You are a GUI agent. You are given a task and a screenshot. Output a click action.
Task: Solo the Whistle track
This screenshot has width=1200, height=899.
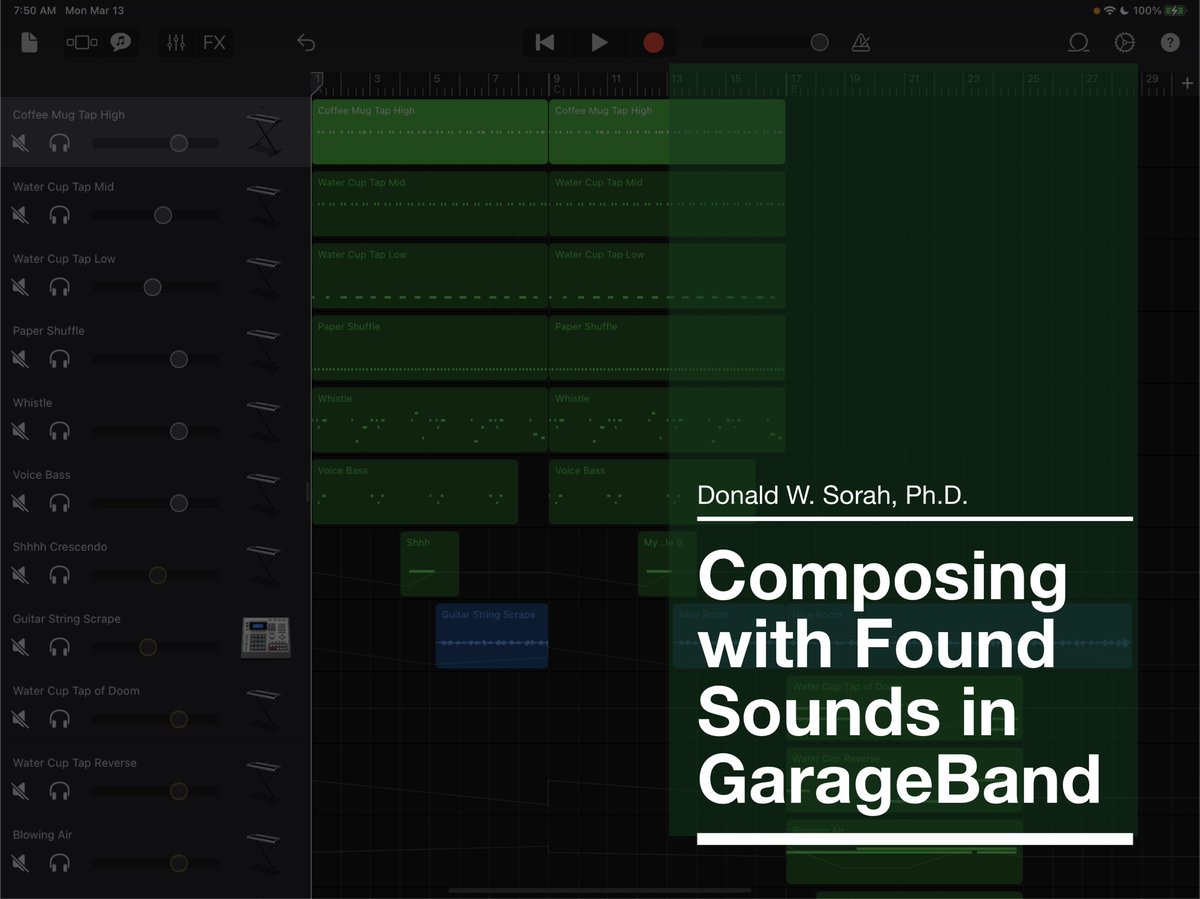pos(60,431)
